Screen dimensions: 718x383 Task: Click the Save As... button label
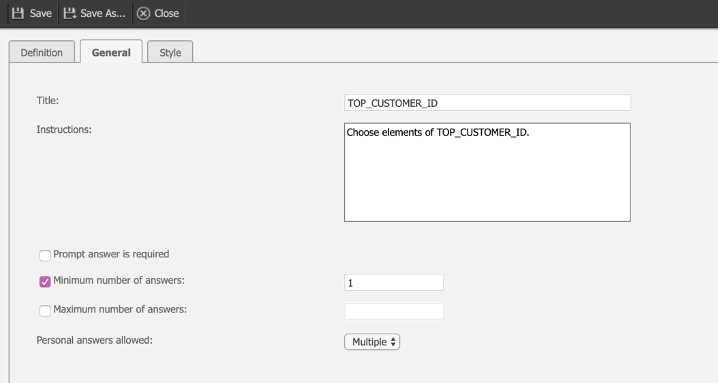(103, 13)
